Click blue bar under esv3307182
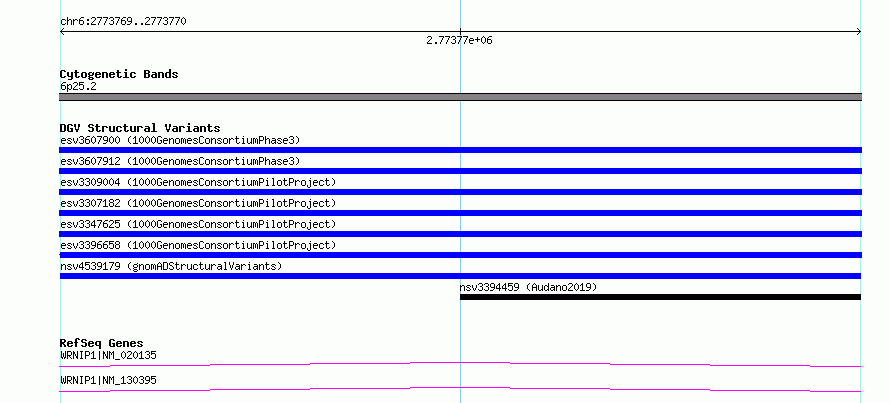The image size is (890, 403). tap(460, 213)
